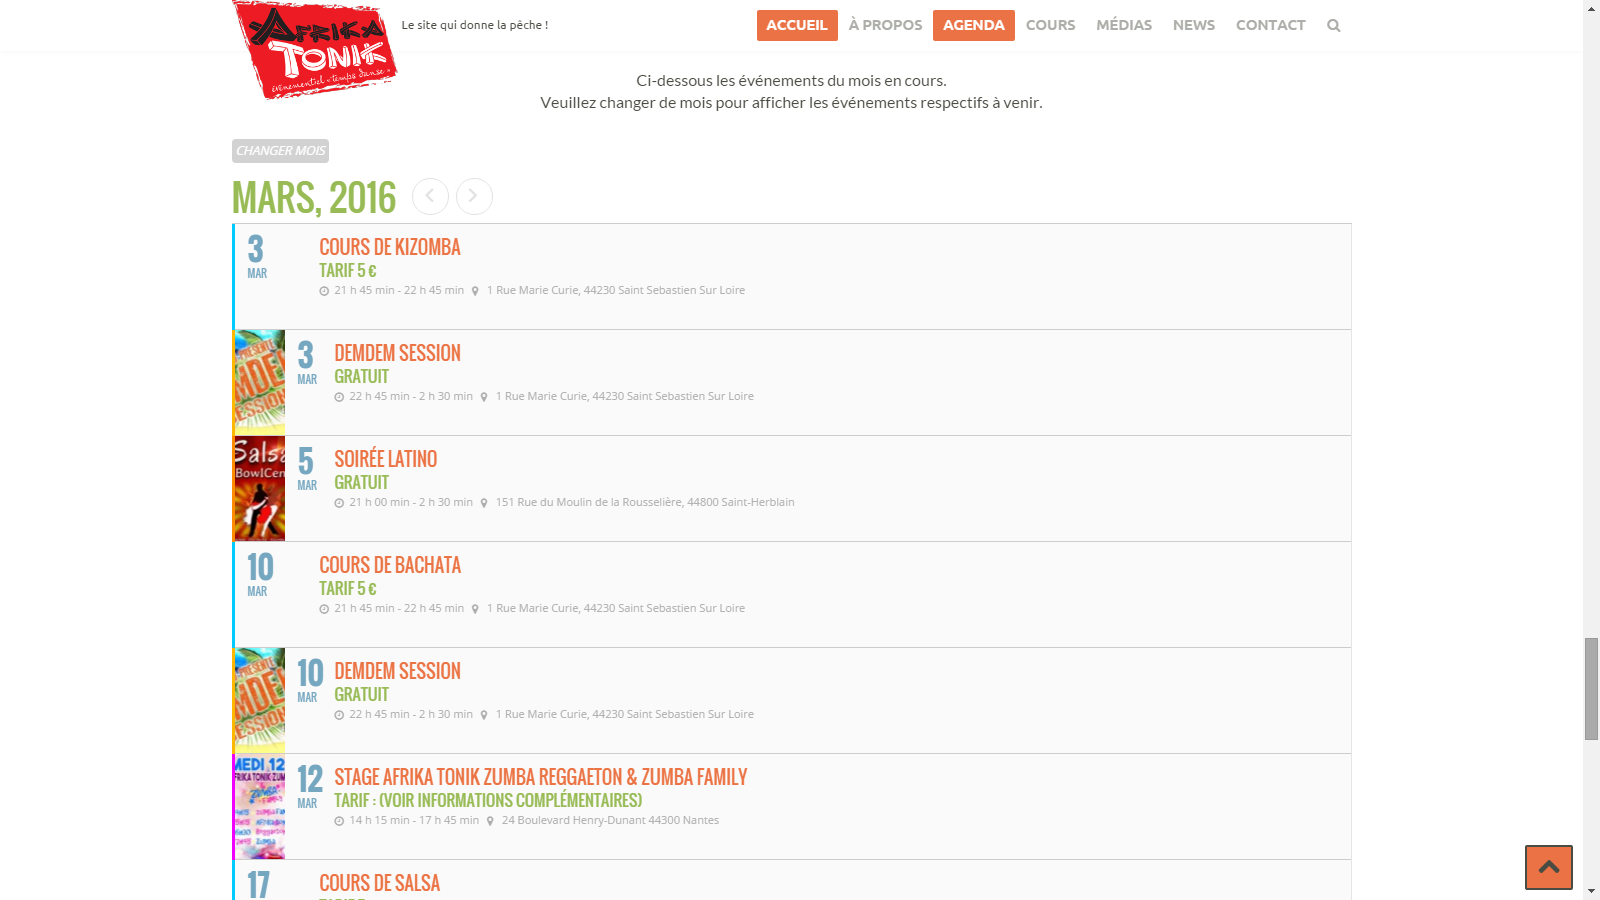The image size is (1600, 900).
Task: Open the Cours de Kizomba event
Action: click(390, 247)
